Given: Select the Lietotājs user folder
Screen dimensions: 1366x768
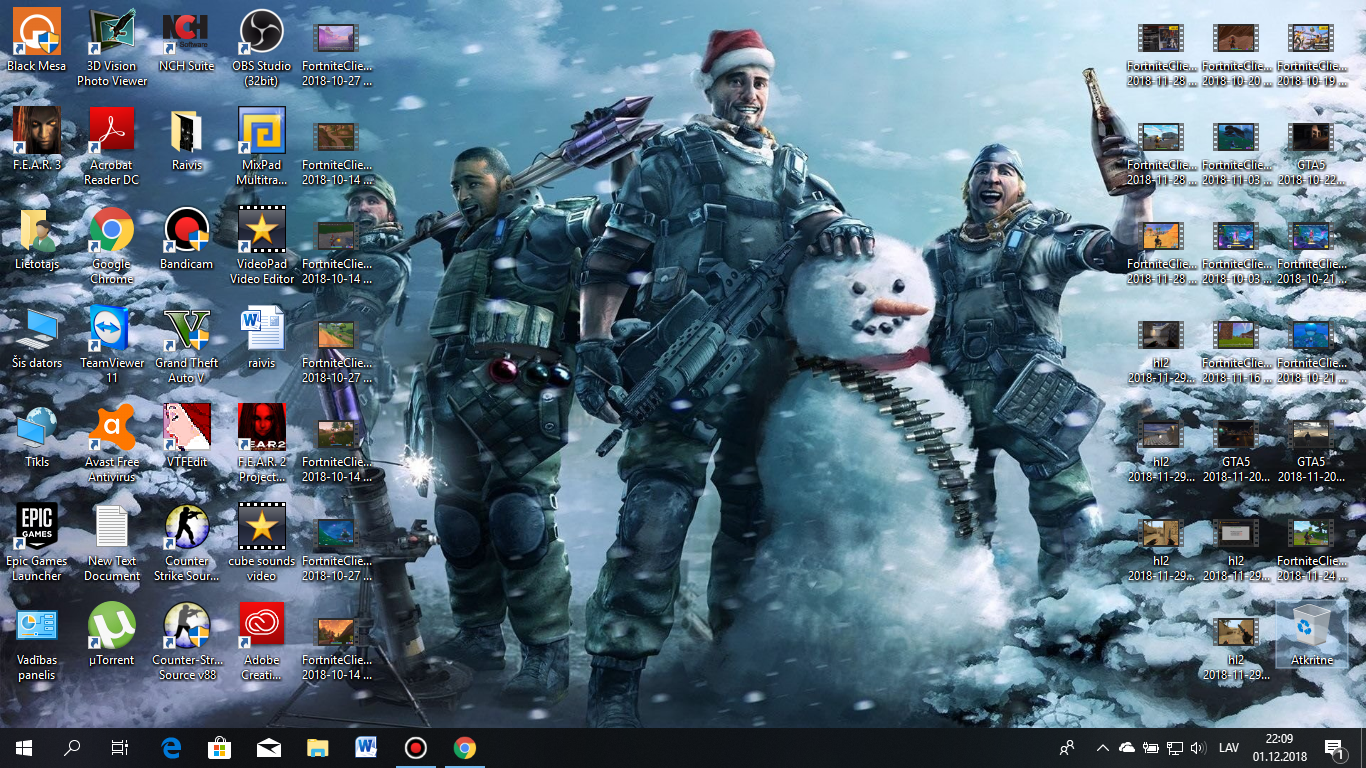Looking at the screenshot, I should tap(37, 239).
